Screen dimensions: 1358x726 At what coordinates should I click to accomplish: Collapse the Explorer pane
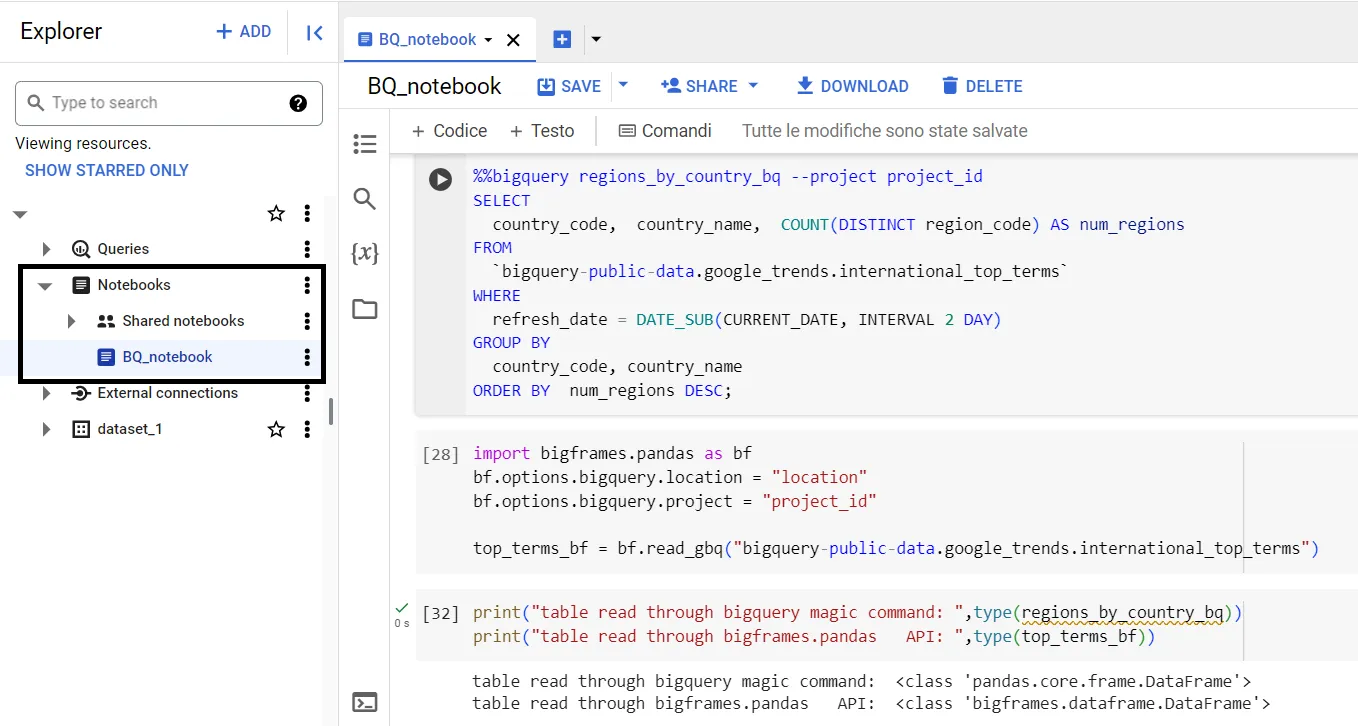(314, 32)
